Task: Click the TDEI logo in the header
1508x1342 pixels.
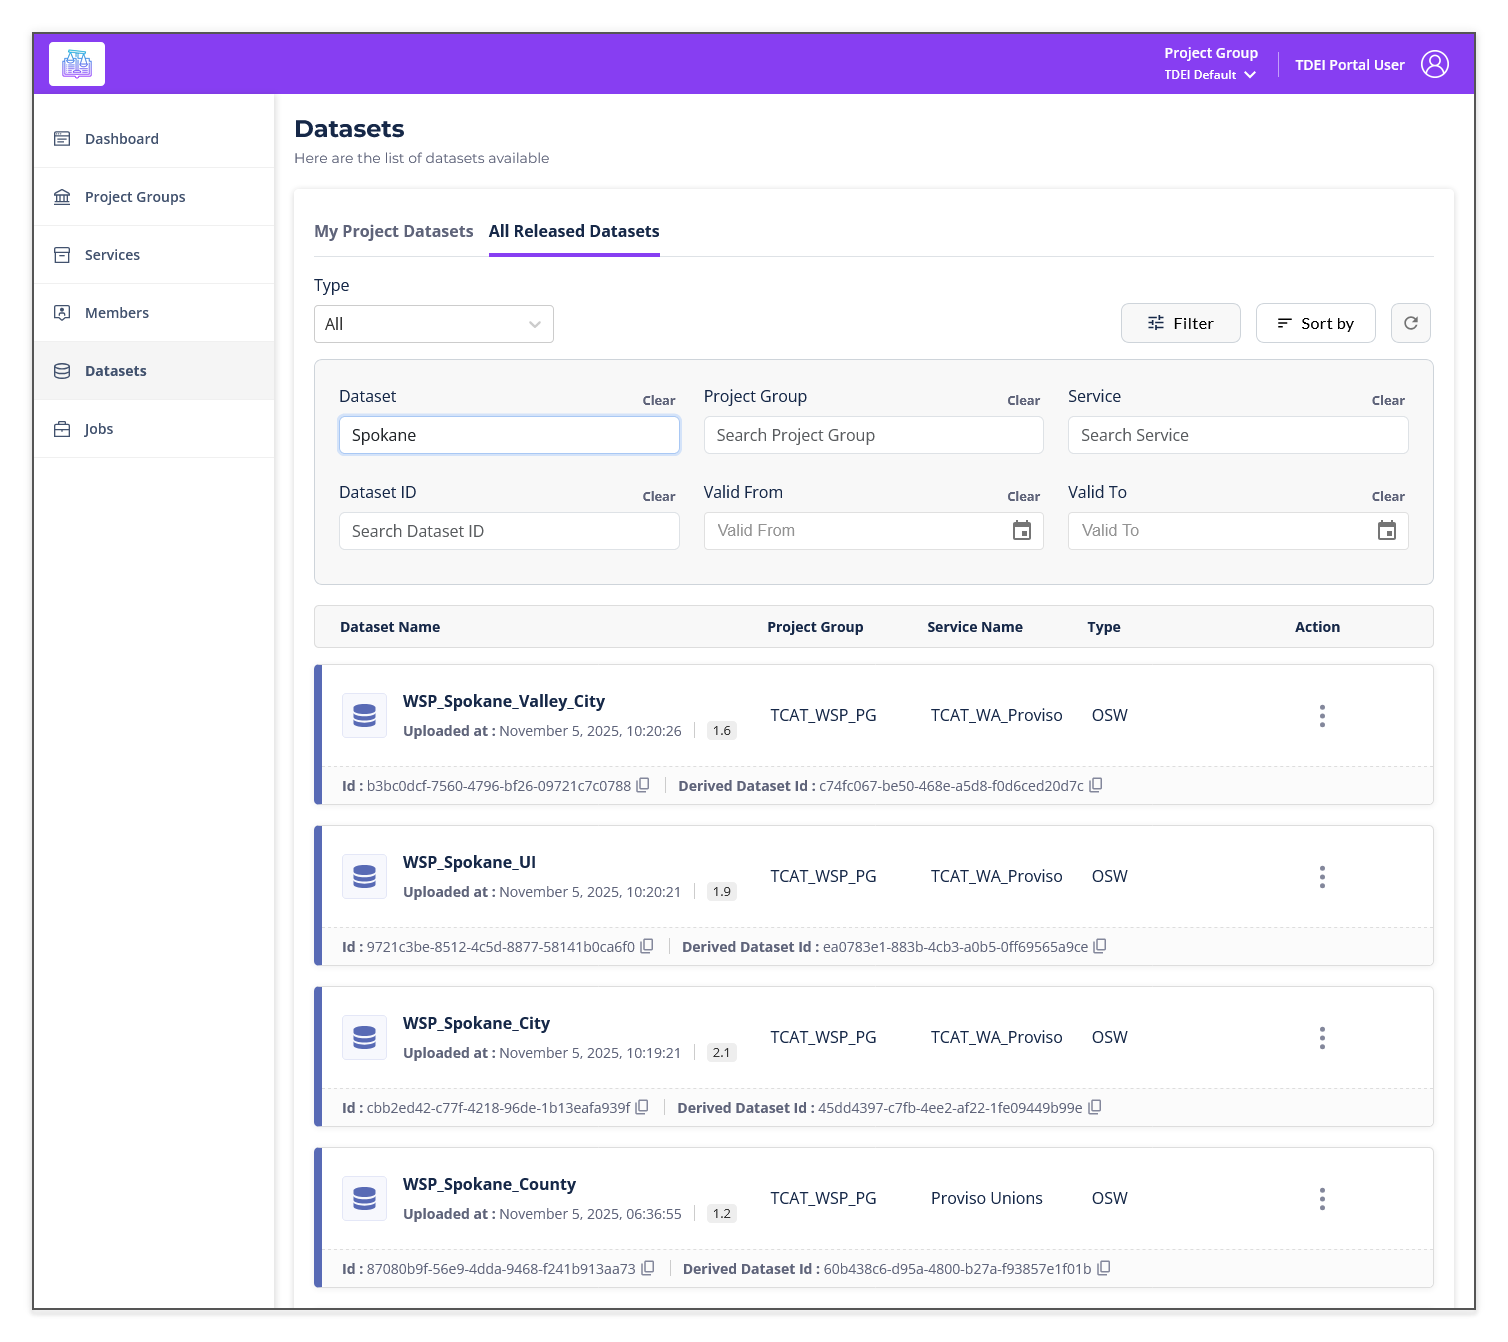Action: click(77, 64)
